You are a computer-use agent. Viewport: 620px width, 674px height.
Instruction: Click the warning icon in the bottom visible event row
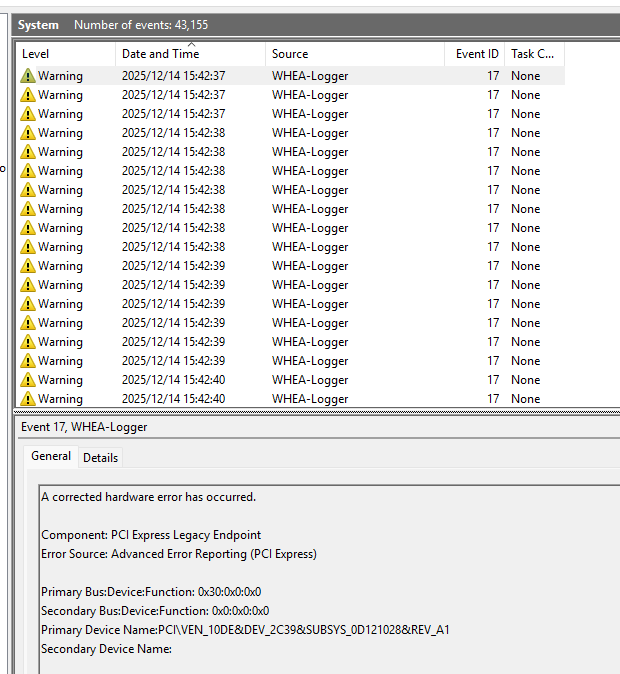(28, 399)
